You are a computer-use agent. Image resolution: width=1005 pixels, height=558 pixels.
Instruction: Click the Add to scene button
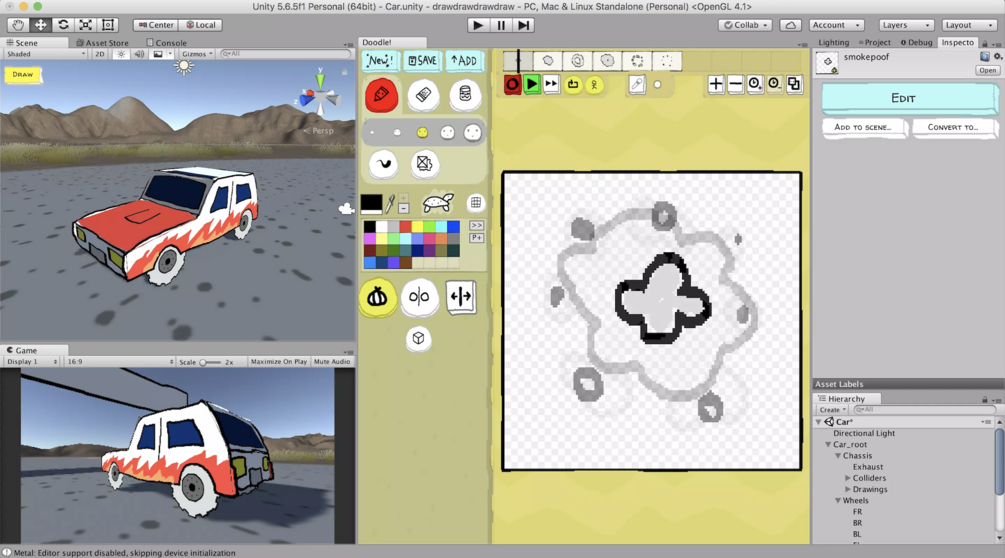coord(863,127)
